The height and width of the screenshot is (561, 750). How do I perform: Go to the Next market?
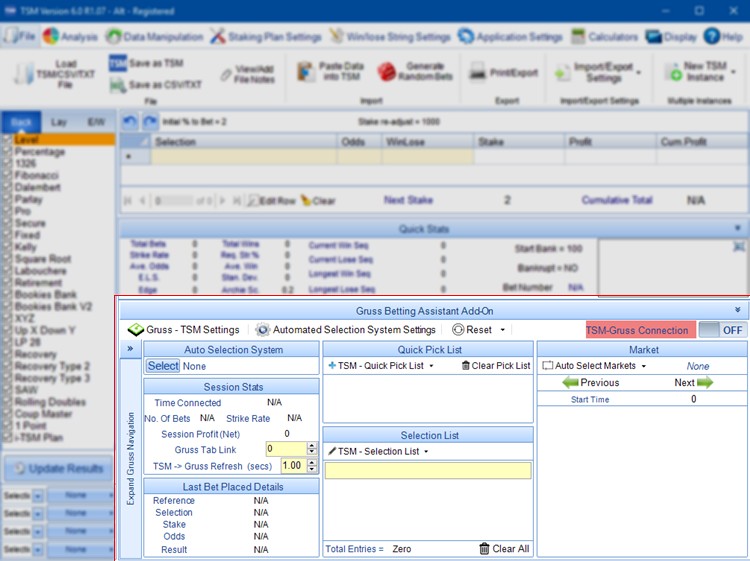tap(692, 382)
